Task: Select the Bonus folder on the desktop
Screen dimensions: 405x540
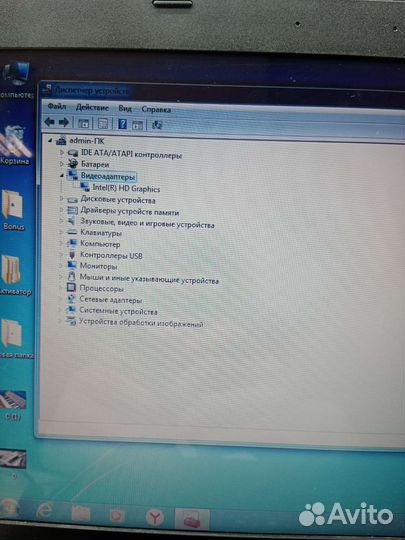Action: (x=13, y=209)
